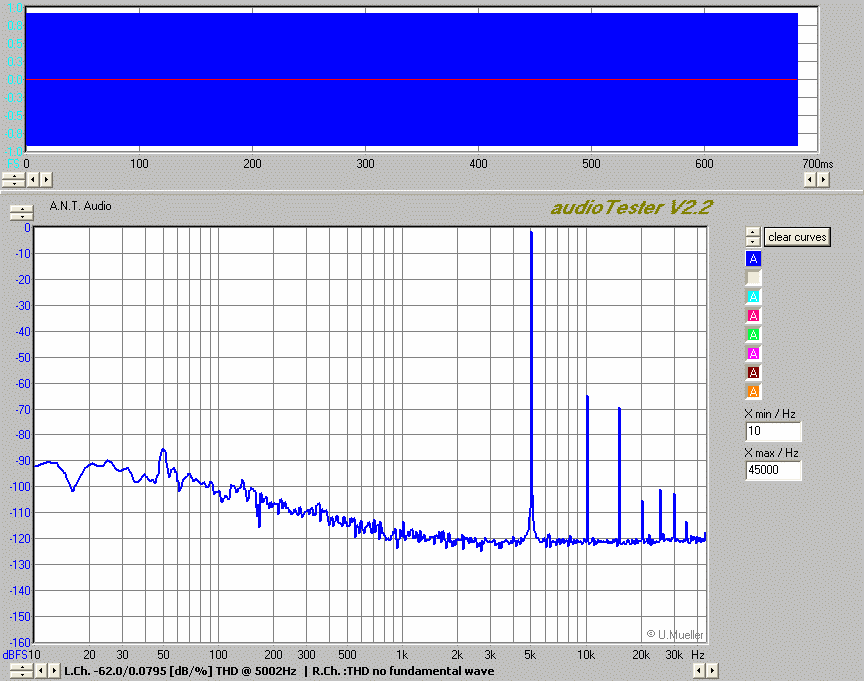Click the left arrow under 700ms label
The image size is (864, 681).
tap(810, 179)
